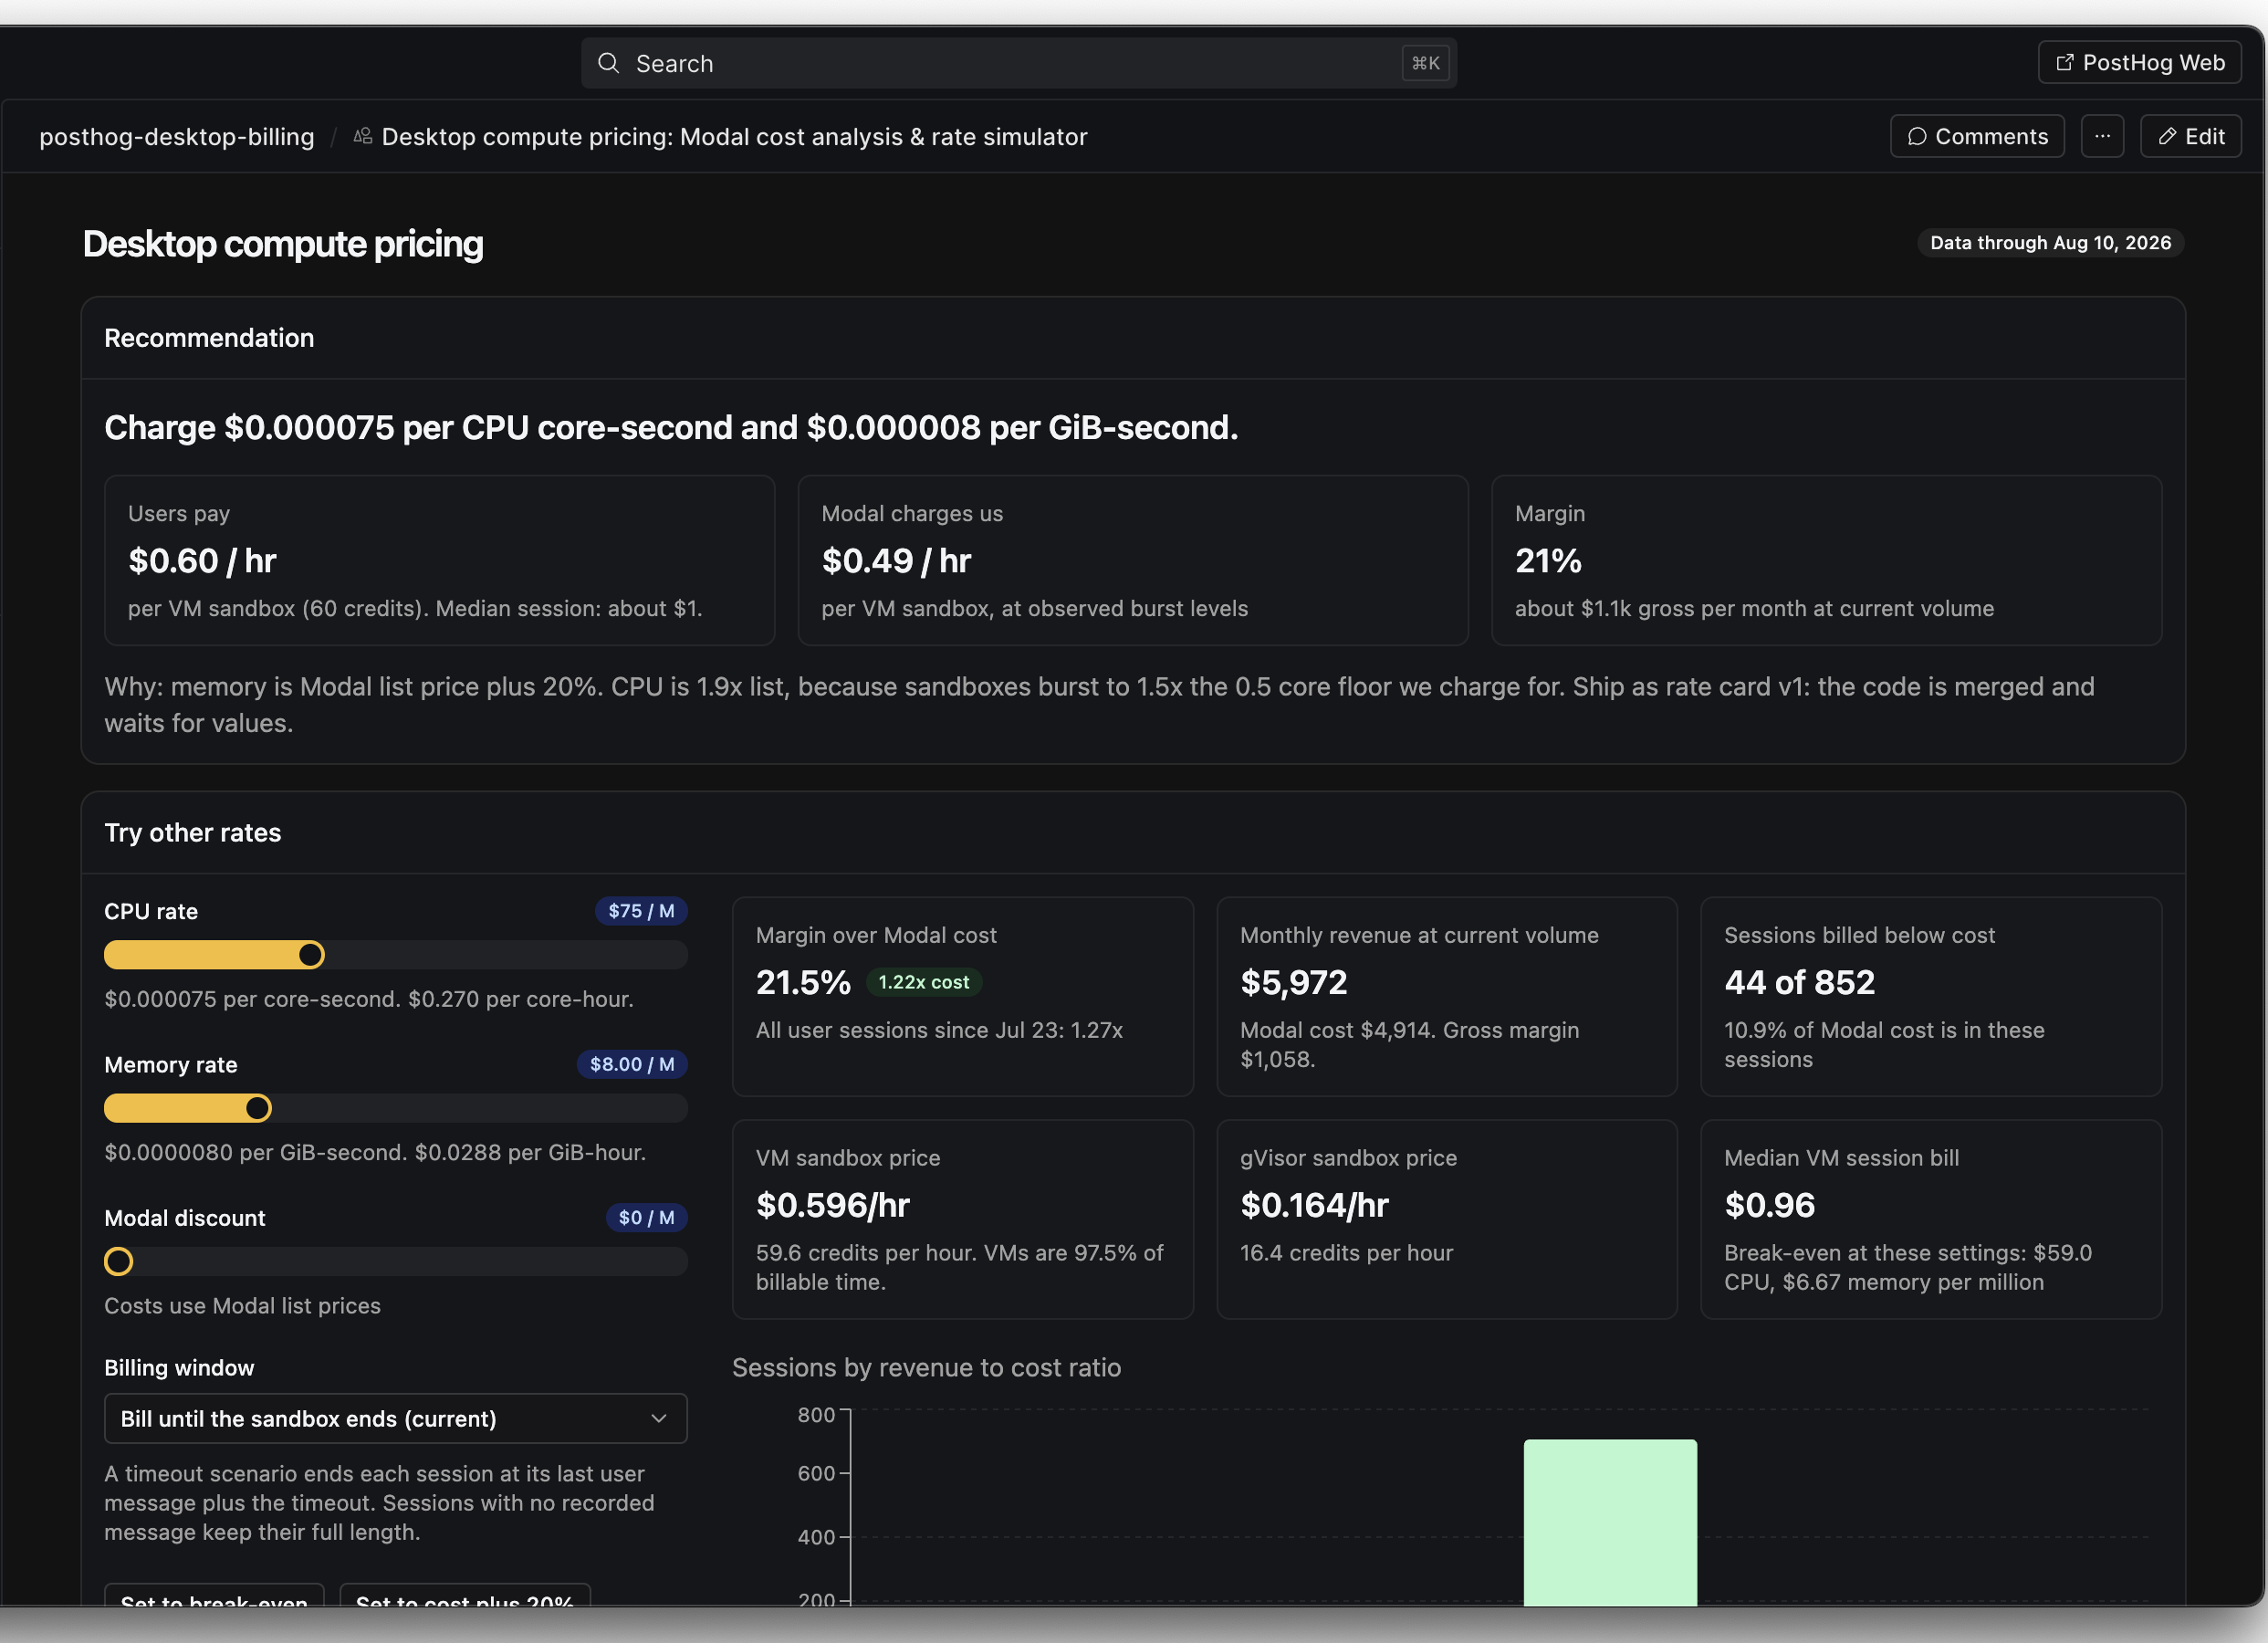Open PostHog Web in a browser

pos(2139,63)
